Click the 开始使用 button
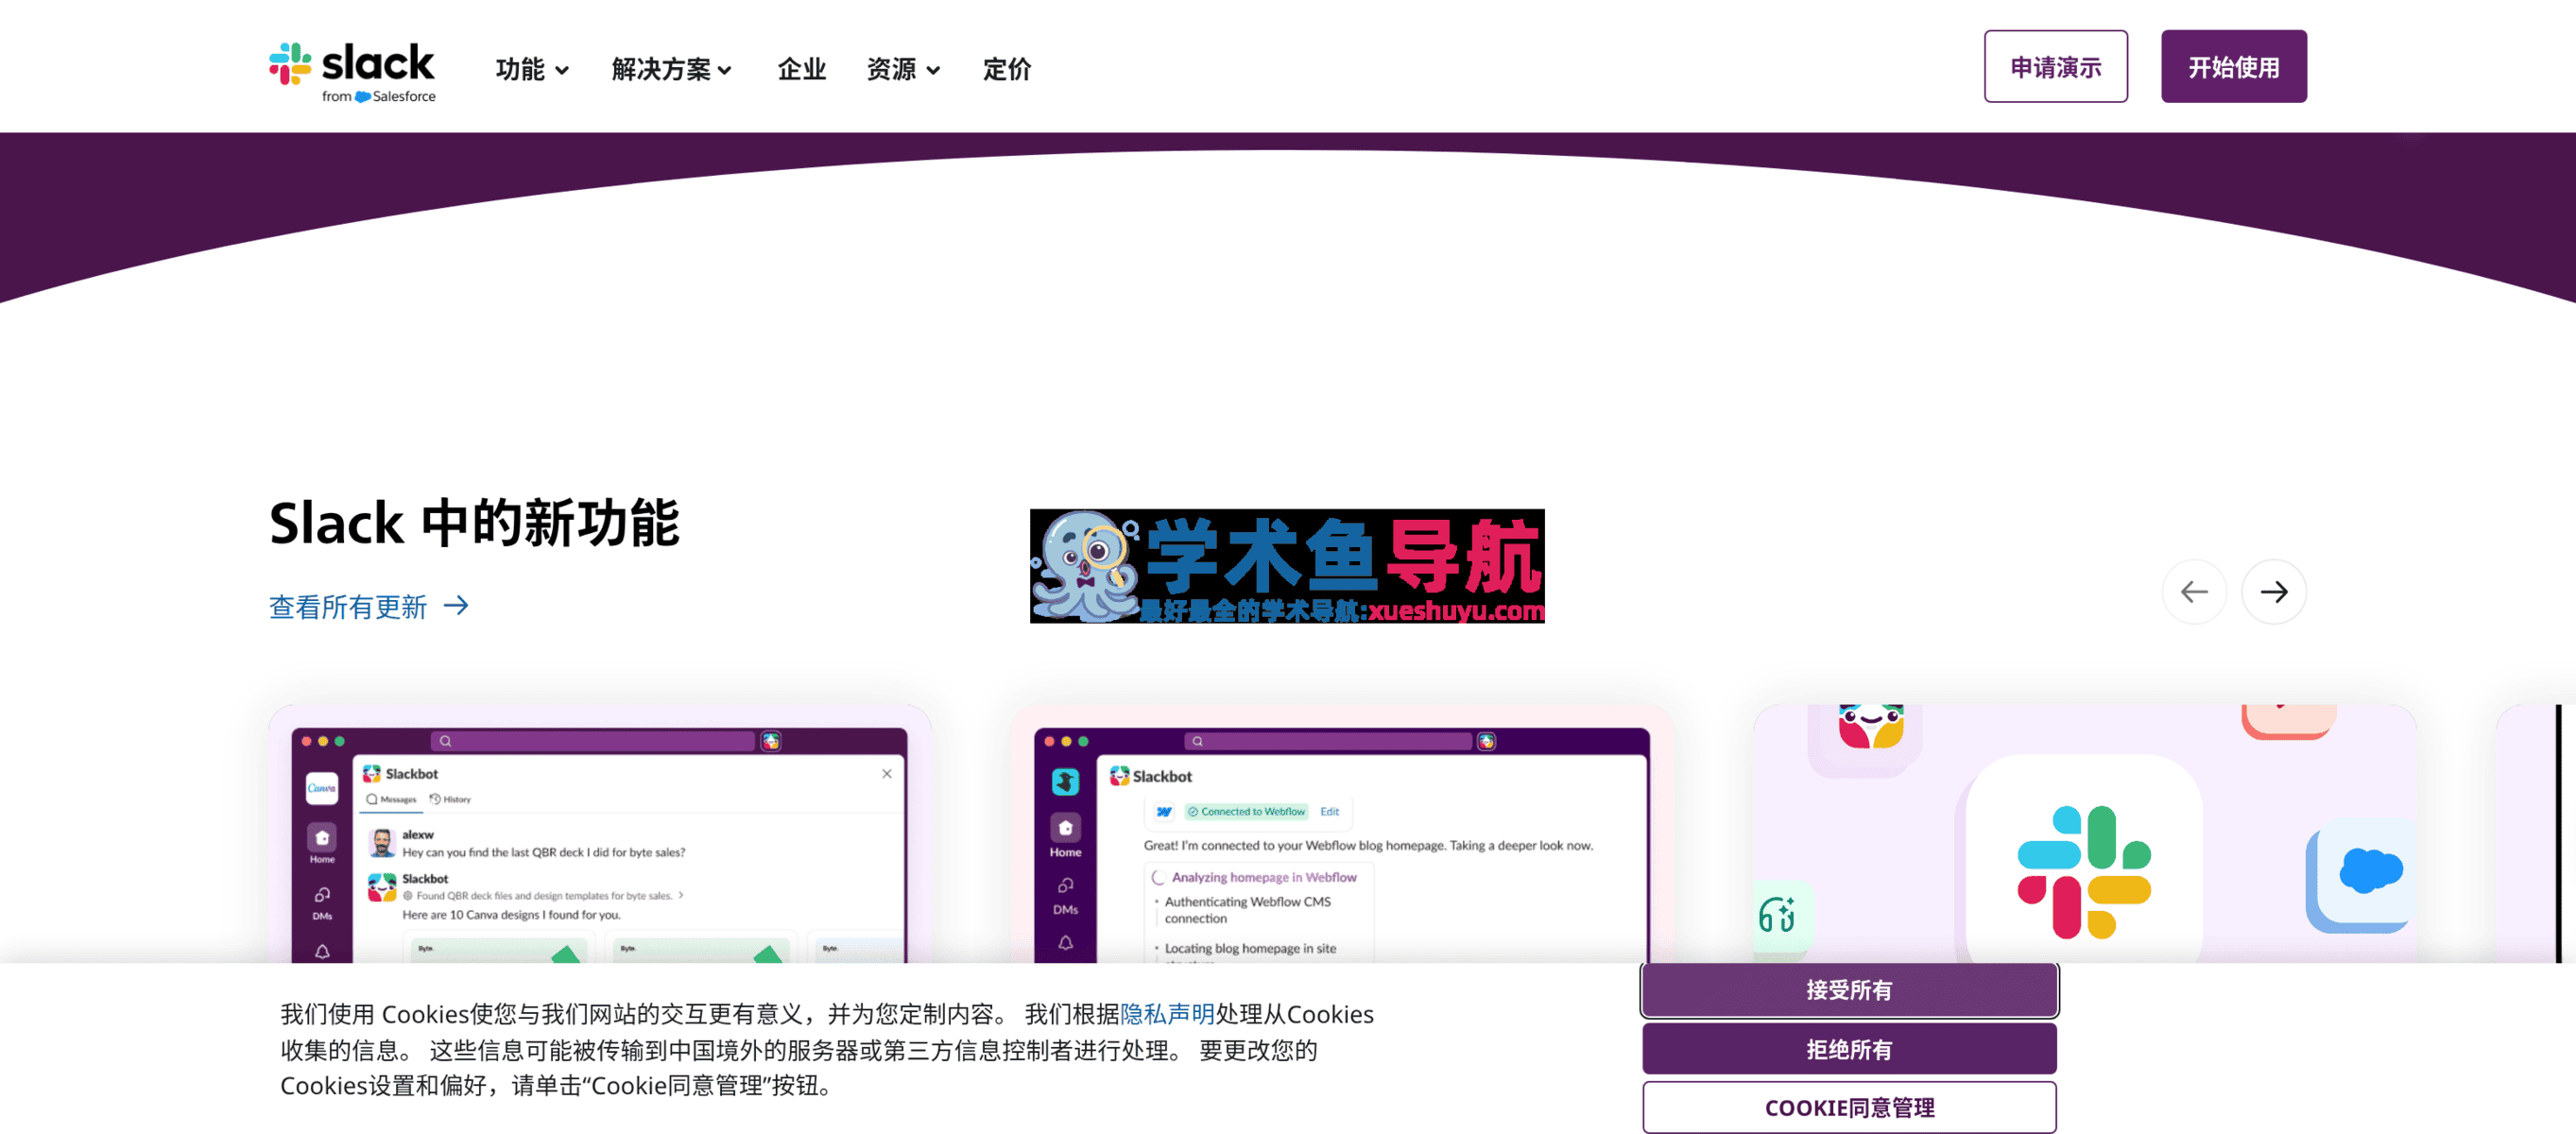The image size is (2576, 1134). [x=2233, y=66]
